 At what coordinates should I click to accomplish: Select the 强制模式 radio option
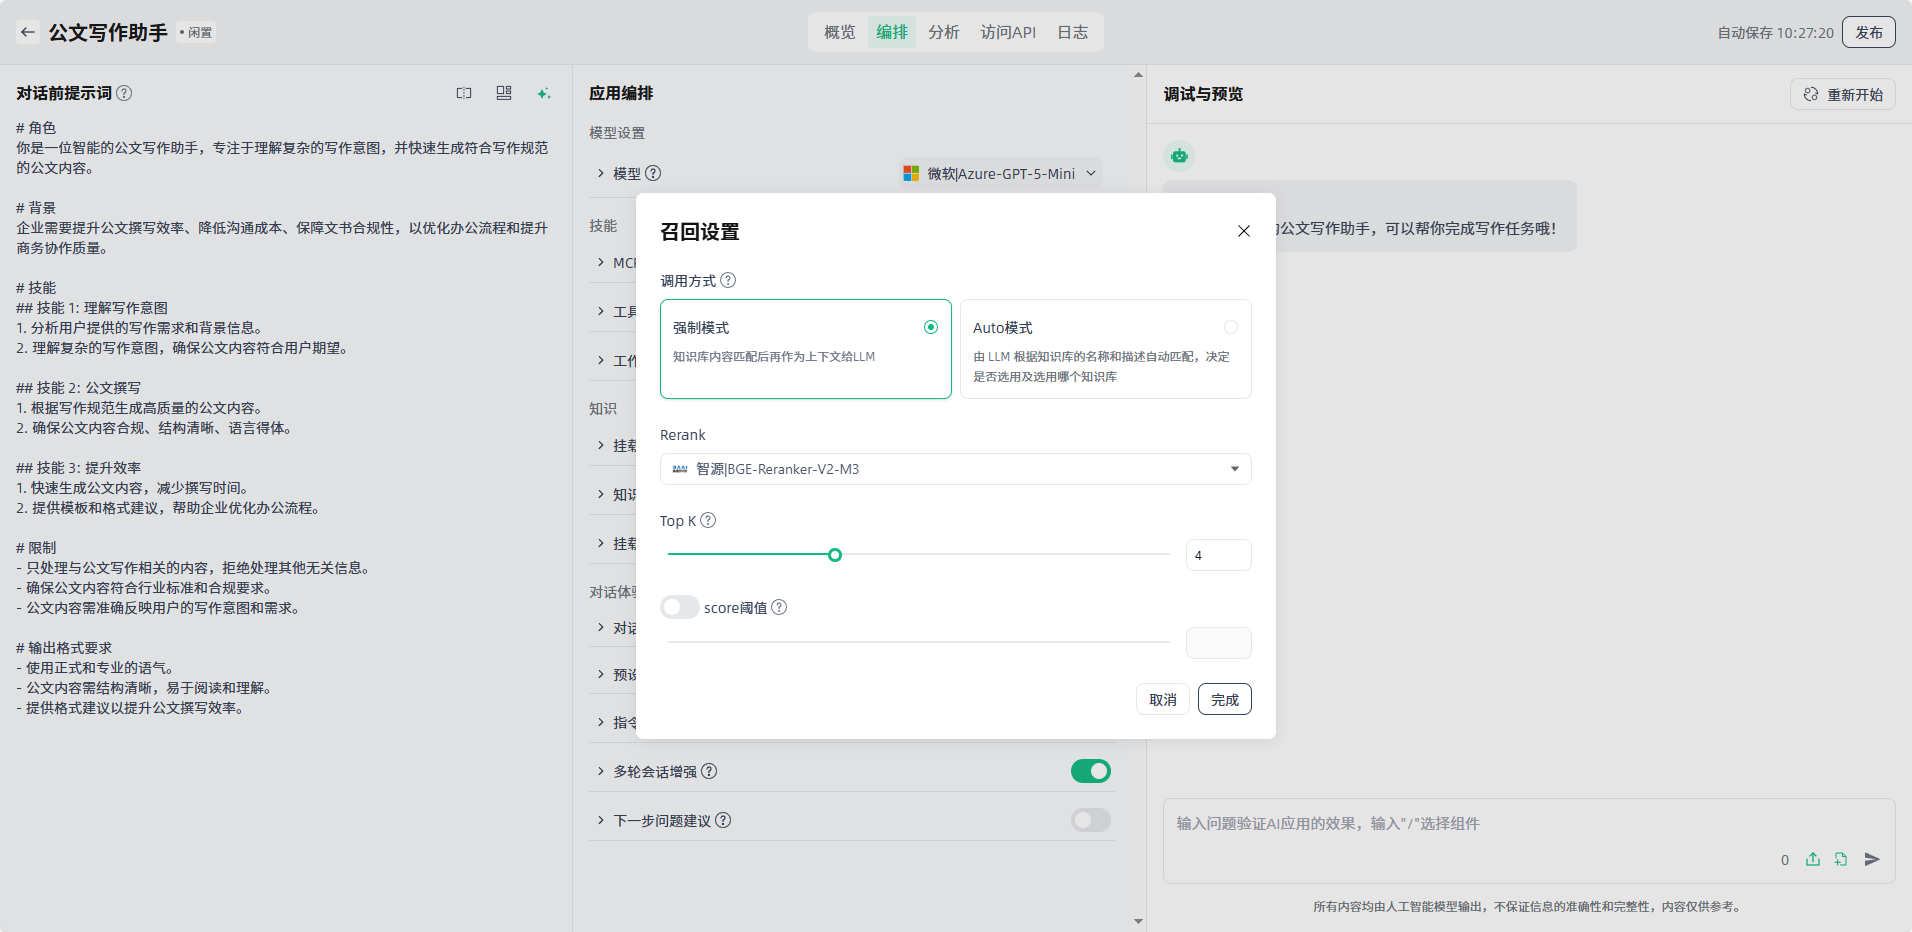point(930,327)
